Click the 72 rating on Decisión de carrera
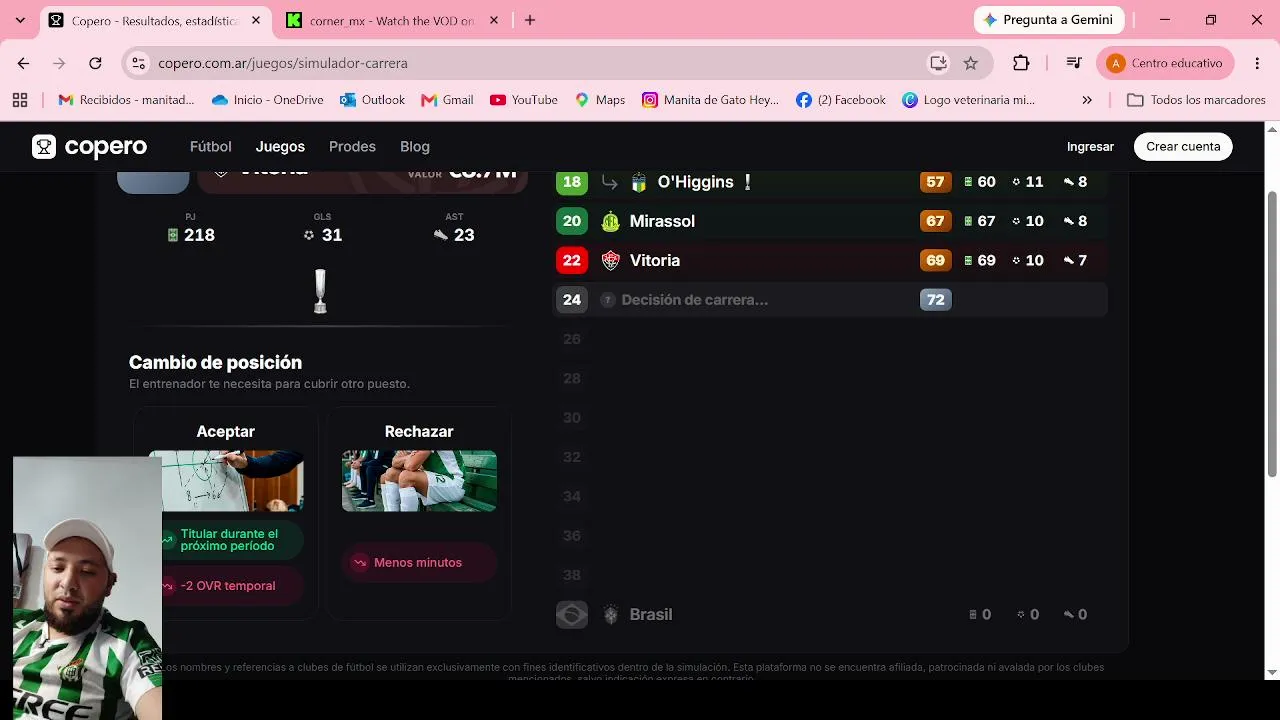This screenshot has height=720, width=1280. [935, 300]
